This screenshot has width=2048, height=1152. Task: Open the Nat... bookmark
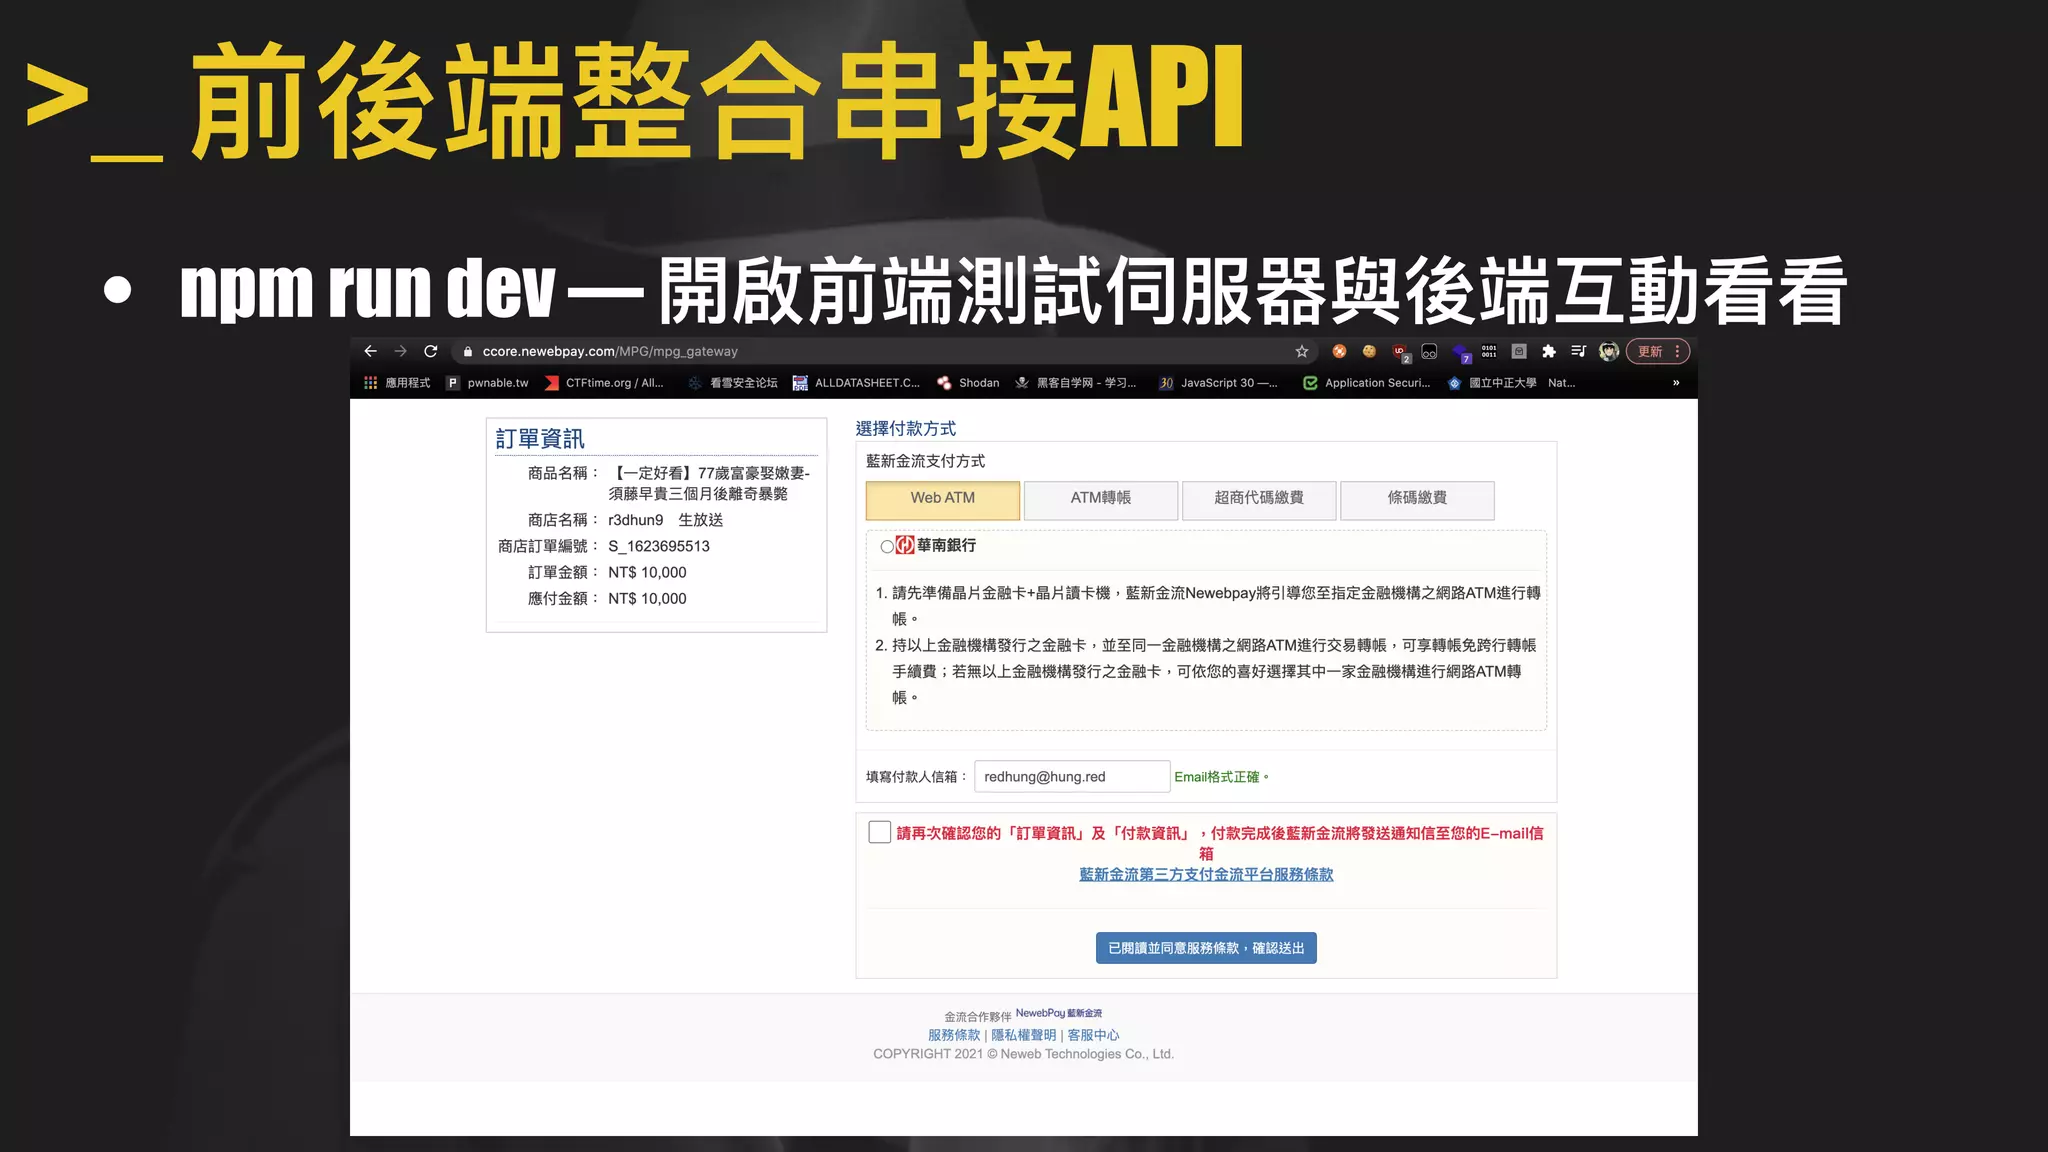coord(1562,383)
